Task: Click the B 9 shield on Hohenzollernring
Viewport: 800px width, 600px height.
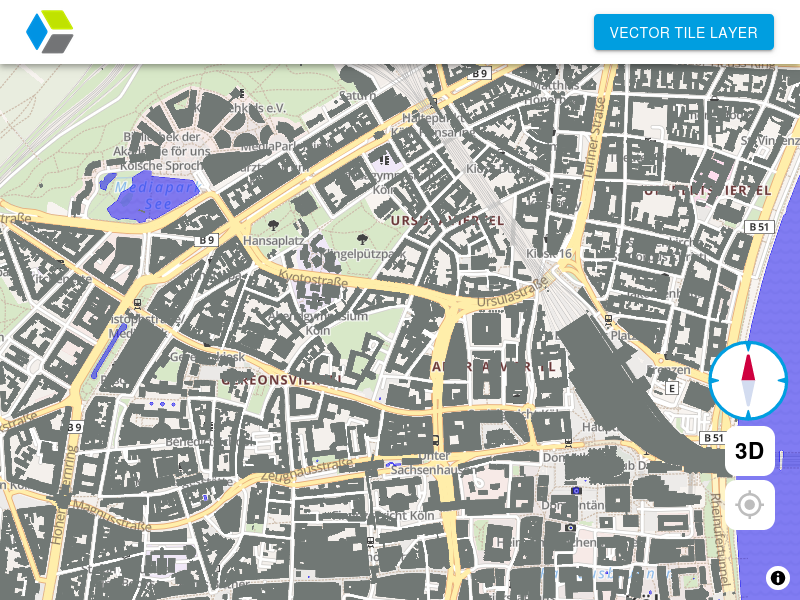Action: tap(75, 427)
